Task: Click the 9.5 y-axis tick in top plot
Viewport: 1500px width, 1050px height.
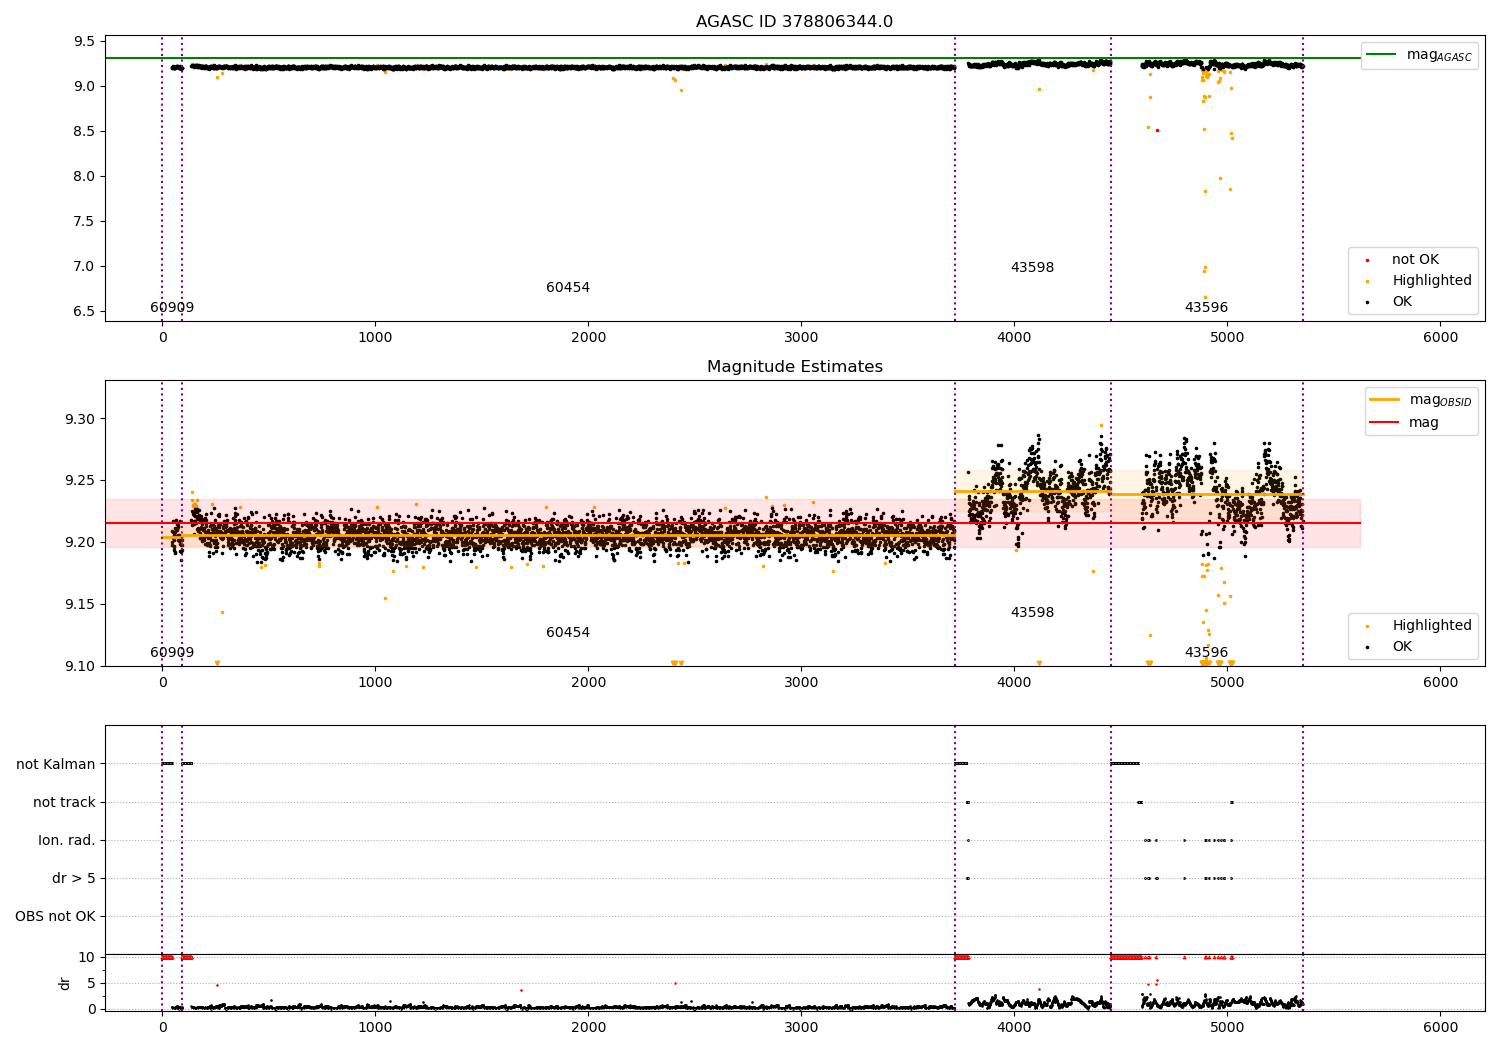Action: click(85, 42)
